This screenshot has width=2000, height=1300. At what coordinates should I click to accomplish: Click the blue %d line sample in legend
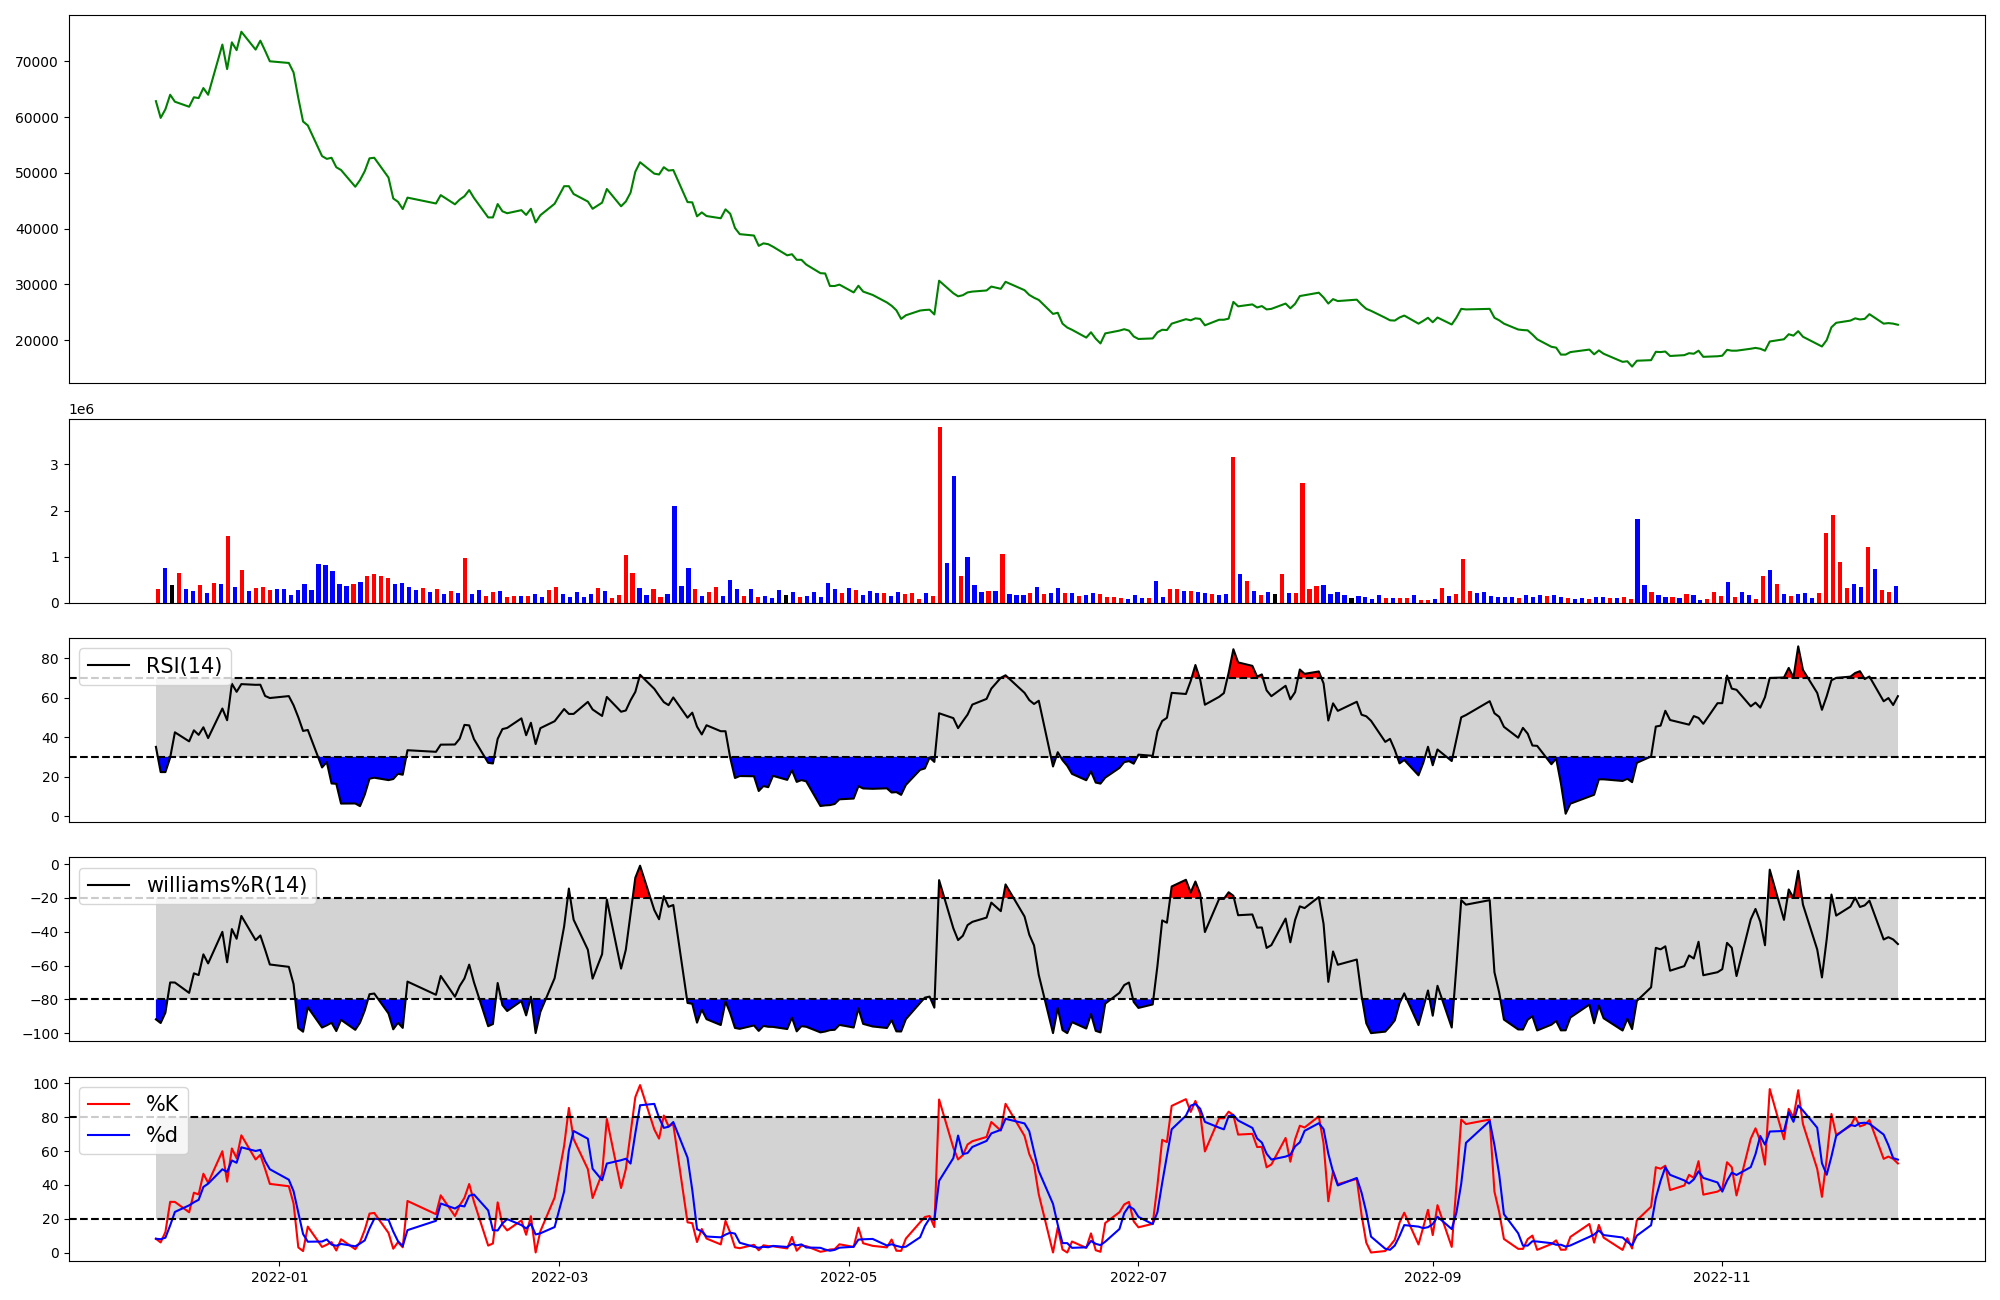tap(110, 1135)
